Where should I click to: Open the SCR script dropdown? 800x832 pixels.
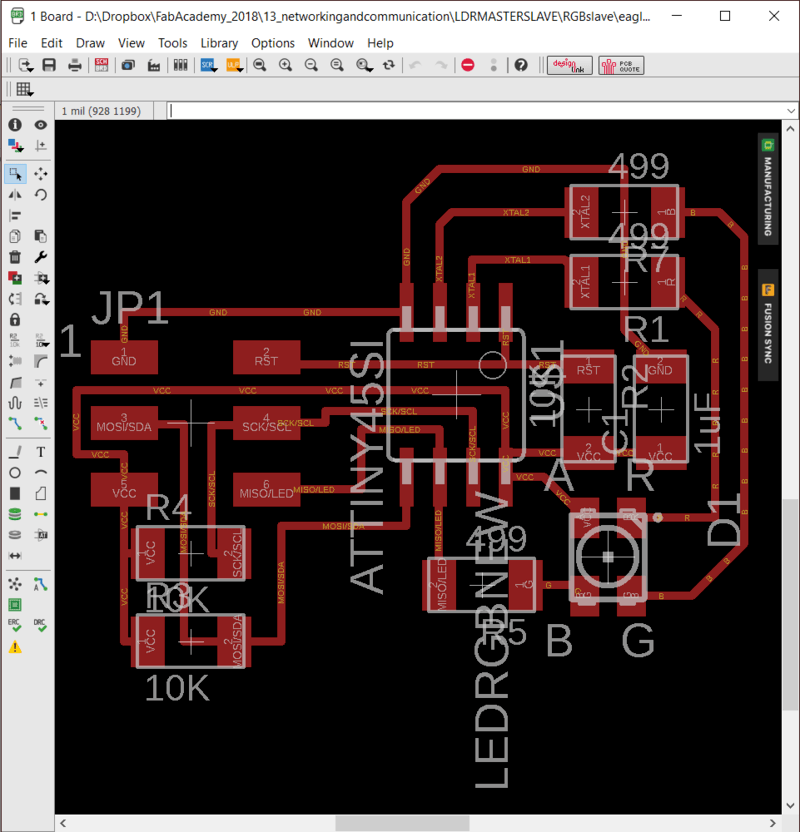208,65
